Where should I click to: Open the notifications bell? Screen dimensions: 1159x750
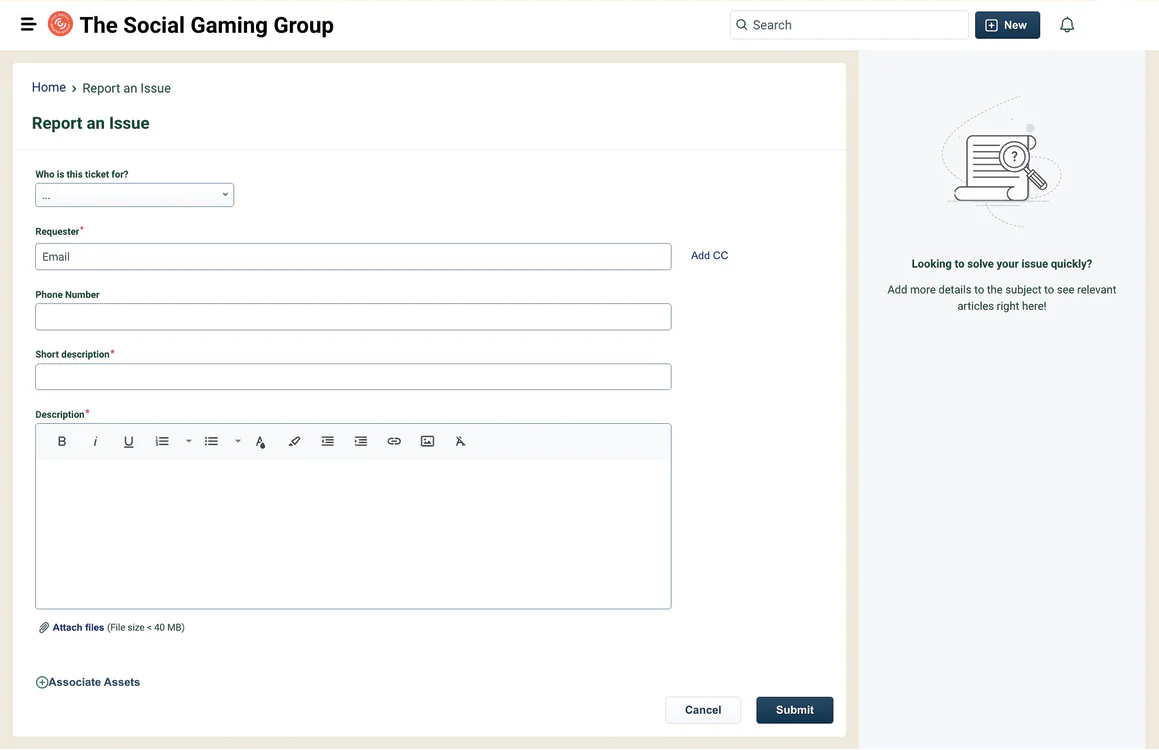[1067, 25]
